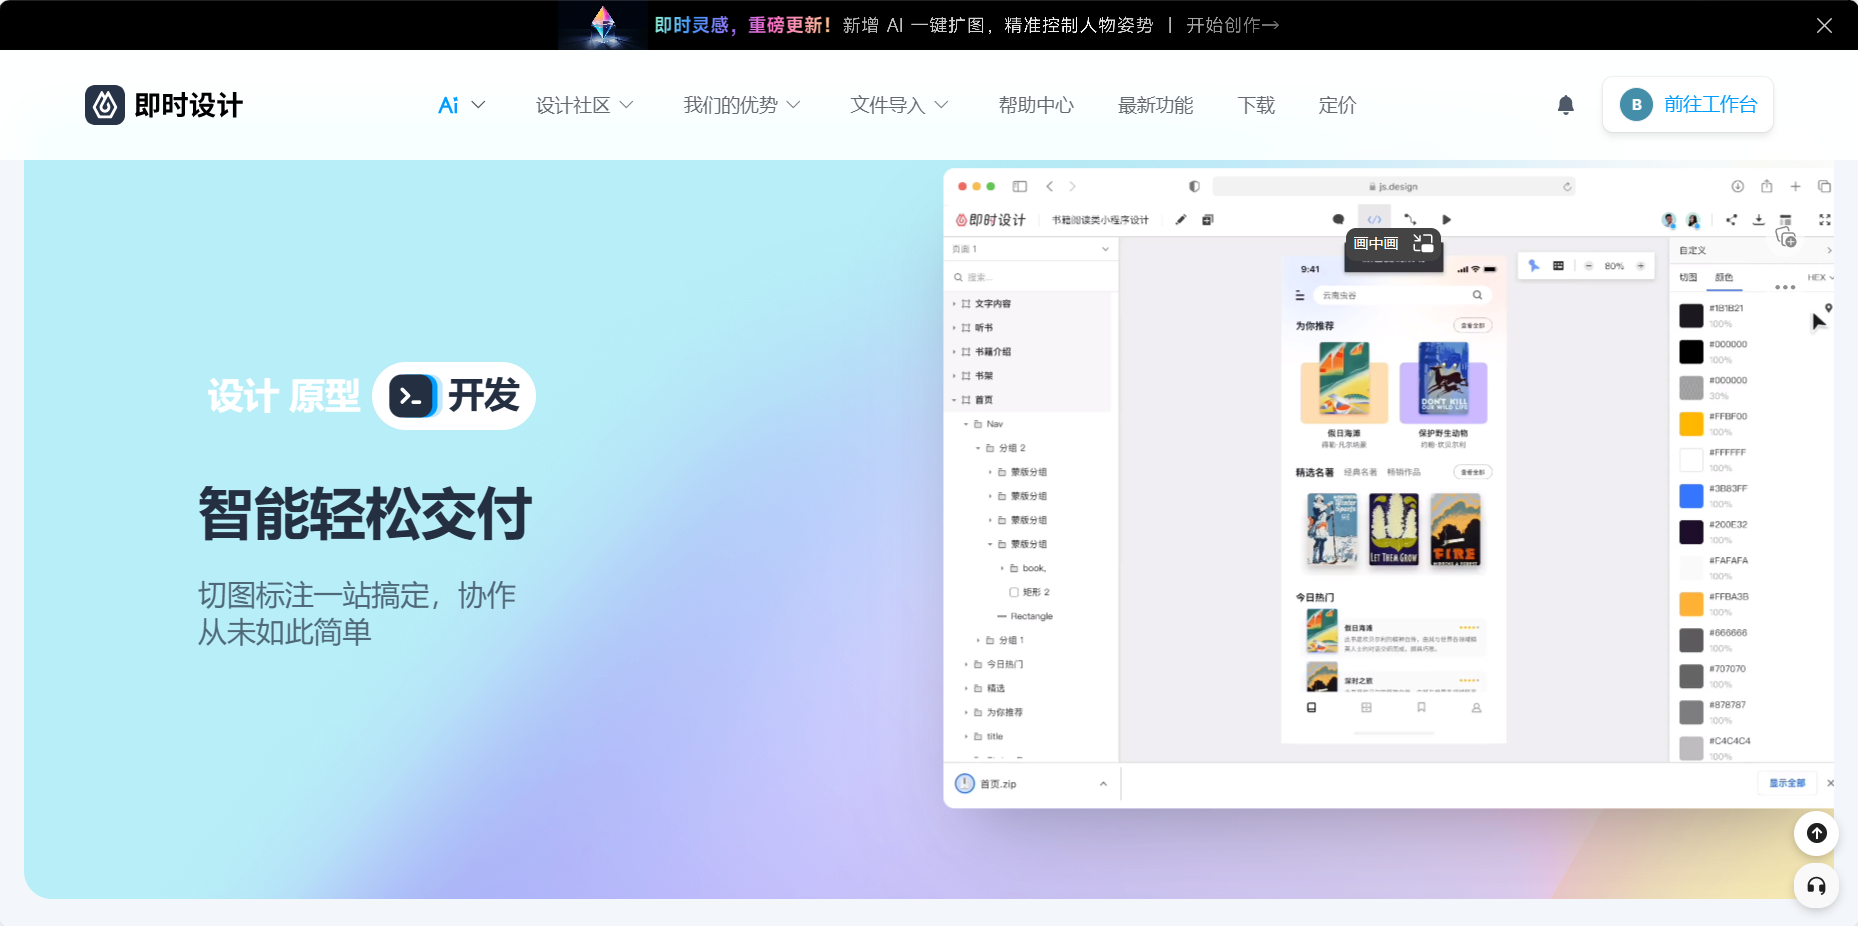This screenshot has height=926, width=1858.
Task: Select the 设计 mode label
Action: 243,396
